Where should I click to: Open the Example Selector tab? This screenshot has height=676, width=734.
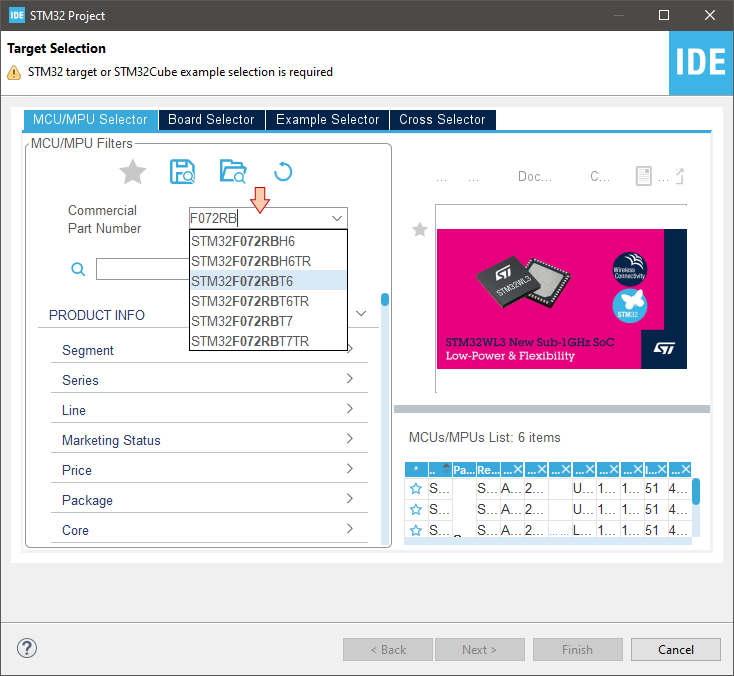coord(327,120)
